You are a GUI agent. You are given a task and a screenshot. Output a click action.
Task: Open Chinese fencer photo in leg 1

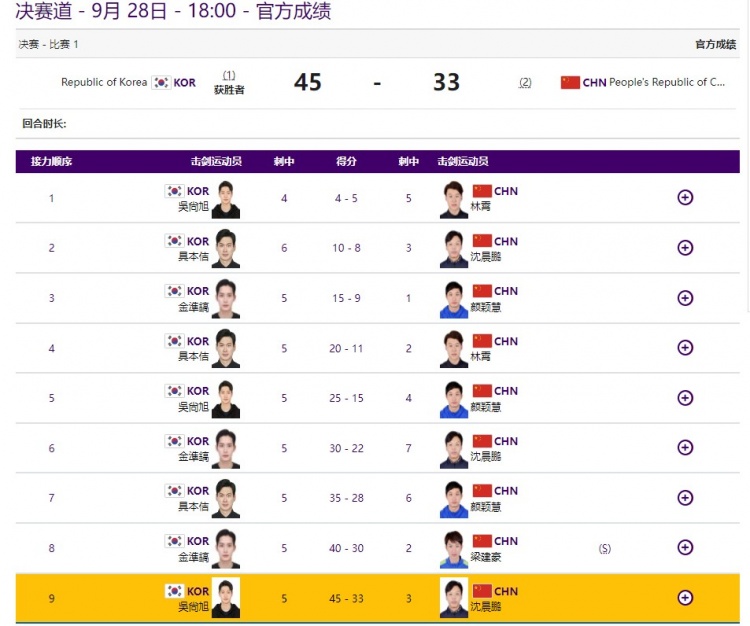point(453,199)
